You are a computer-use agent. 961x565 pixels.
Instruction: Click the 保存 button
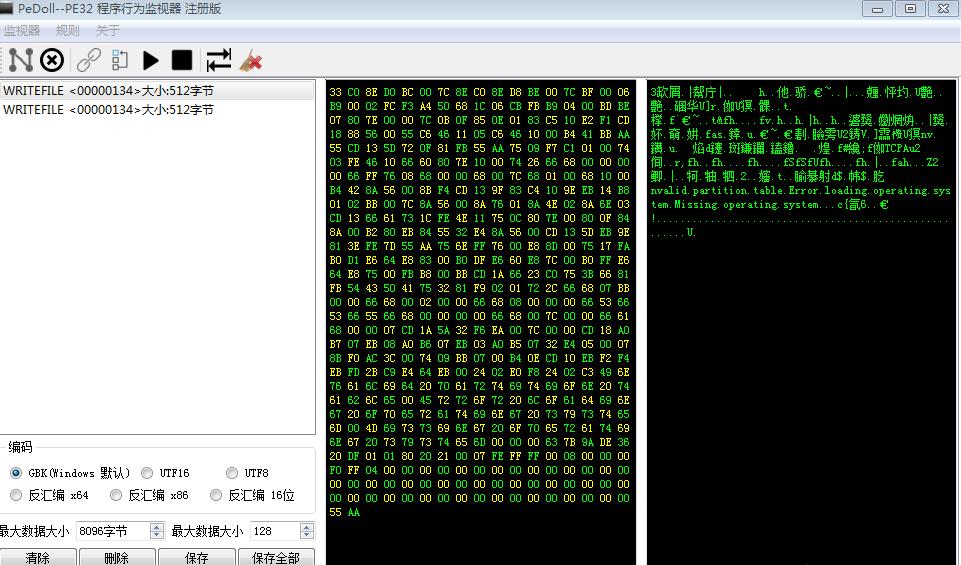pyautogui.click(x=197, y=557)
